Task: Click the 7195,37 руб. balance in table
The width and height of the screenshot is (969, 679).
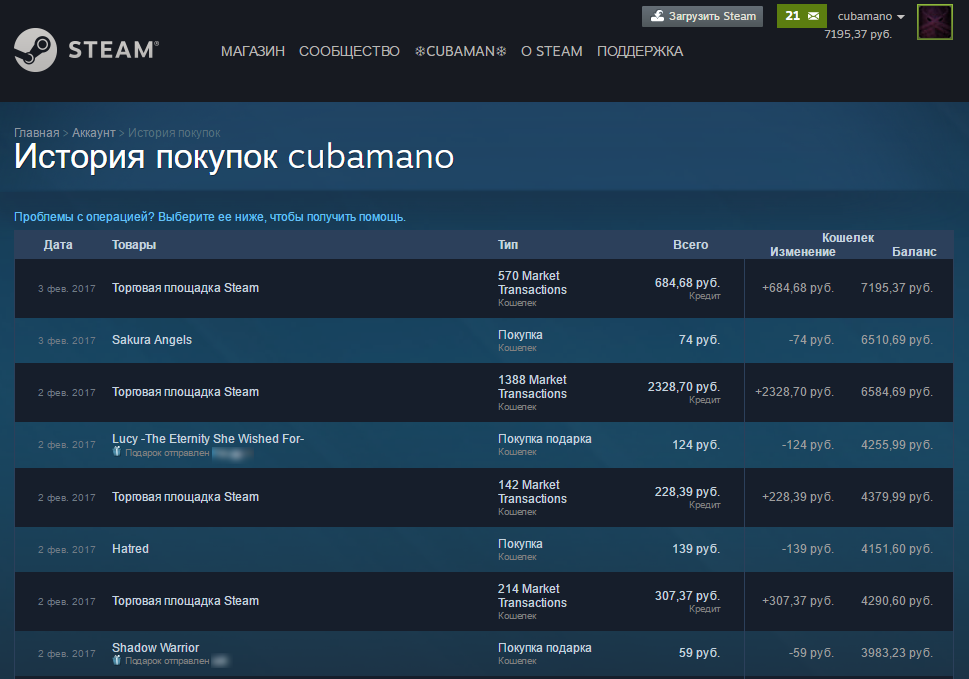Action: click(897, 288)
